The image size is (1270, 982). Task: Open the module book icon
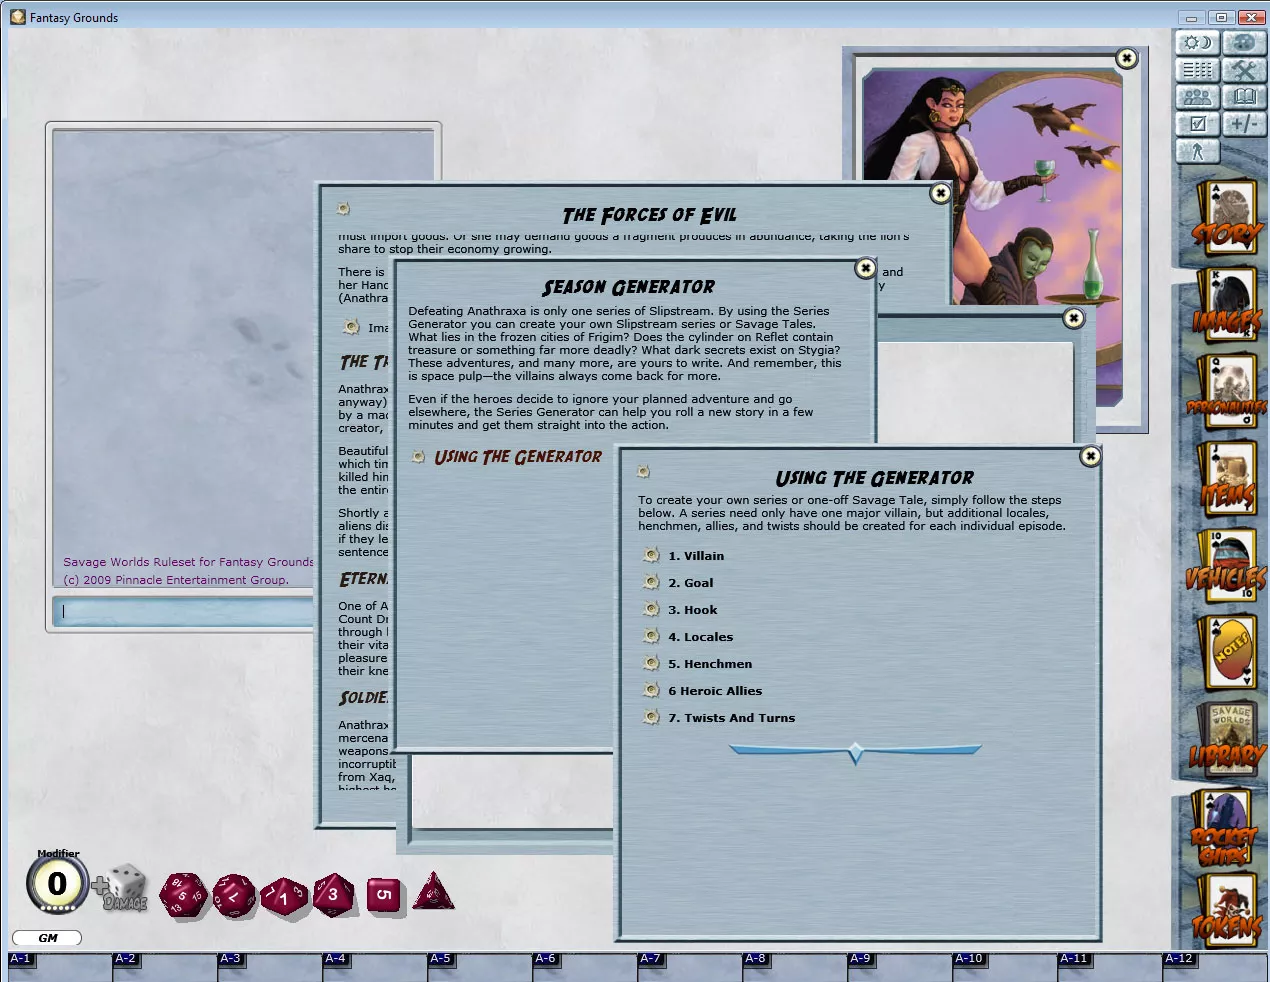pos(1244,97)
